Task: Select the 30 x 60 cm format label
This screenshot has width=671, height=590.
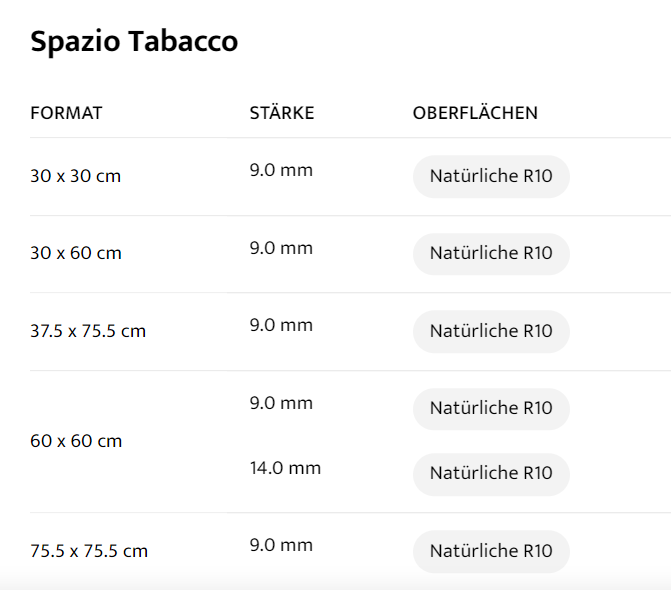Action: tap(76, 253)
